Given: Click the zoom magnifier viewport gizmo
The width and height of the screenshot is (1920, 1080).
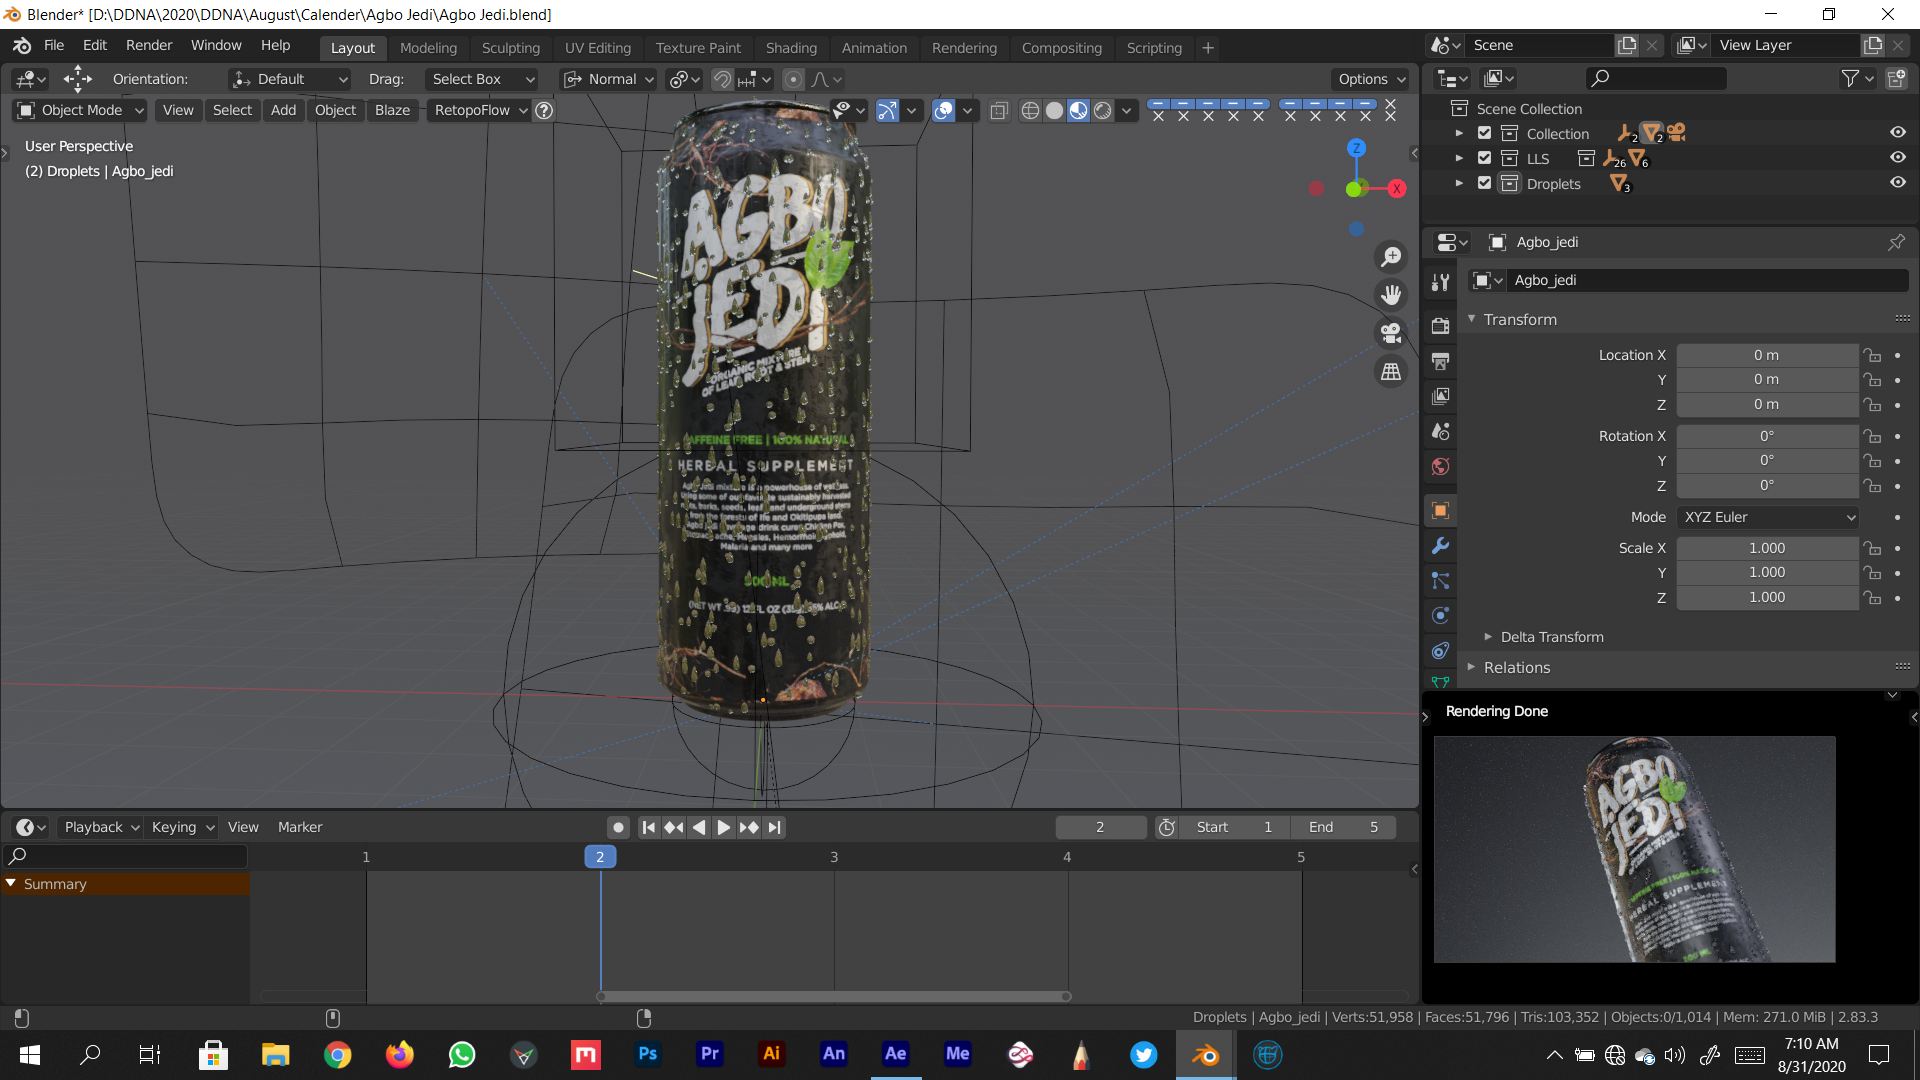Looking at the screenshot, I should (1391, 257).
